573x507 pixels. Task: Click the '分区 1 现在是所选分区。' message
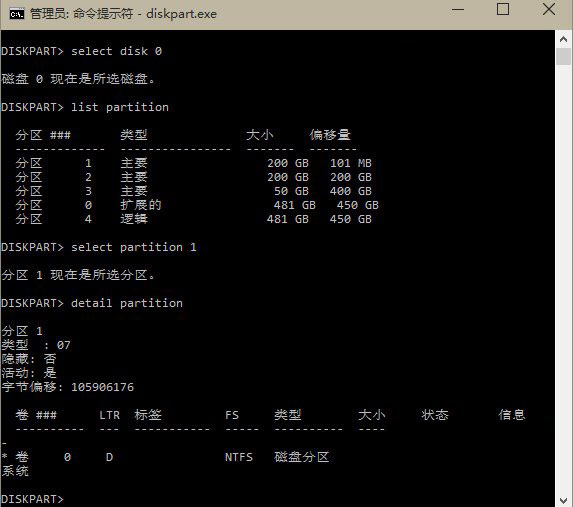coord(79,275)
